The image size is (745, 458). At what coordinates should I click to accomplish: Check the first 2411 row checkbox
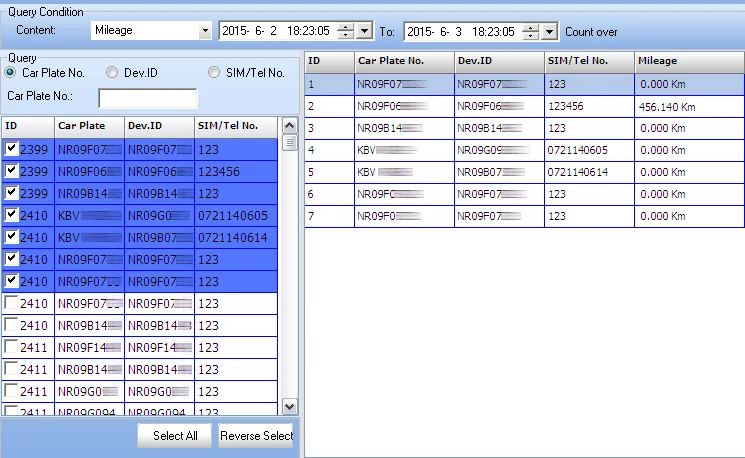[x=11, y=347]
